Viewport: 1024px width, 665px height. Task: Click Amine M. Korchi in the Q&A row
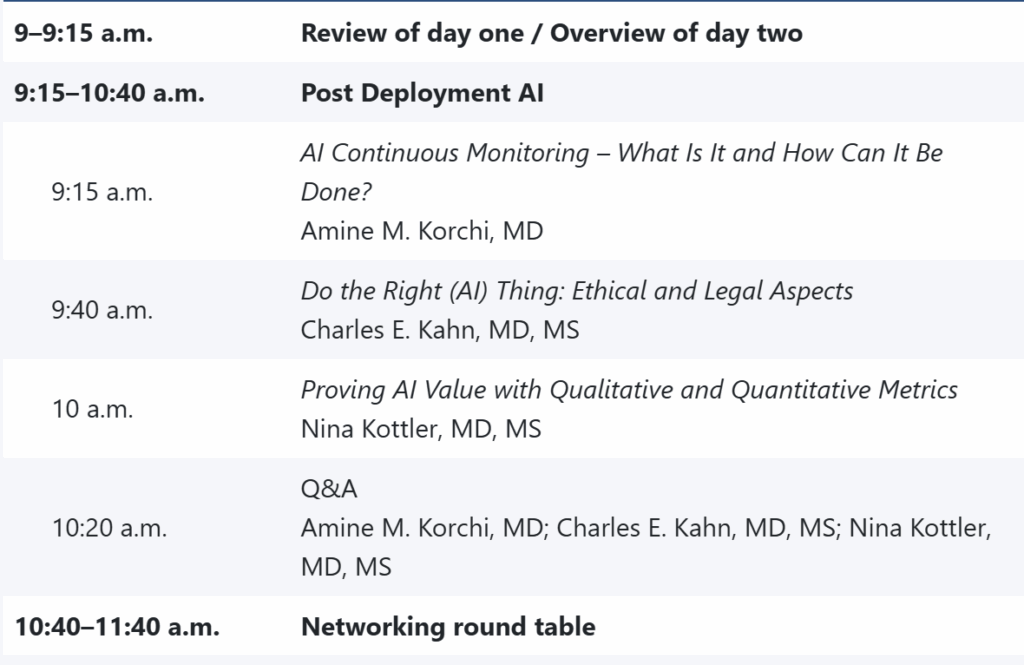tap(421, 528)
